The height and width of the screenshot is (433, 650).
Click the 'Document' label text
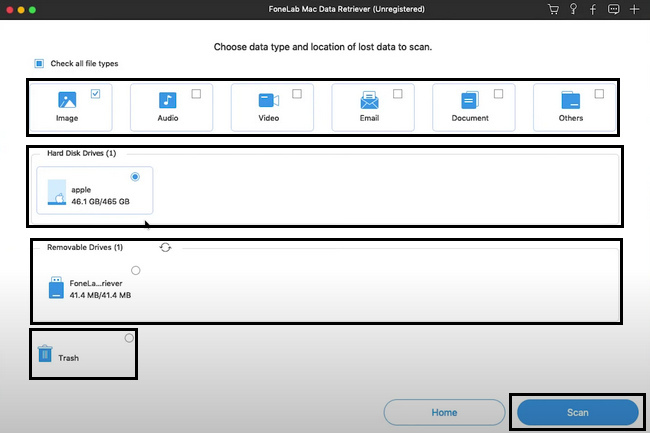pos(470,118)
